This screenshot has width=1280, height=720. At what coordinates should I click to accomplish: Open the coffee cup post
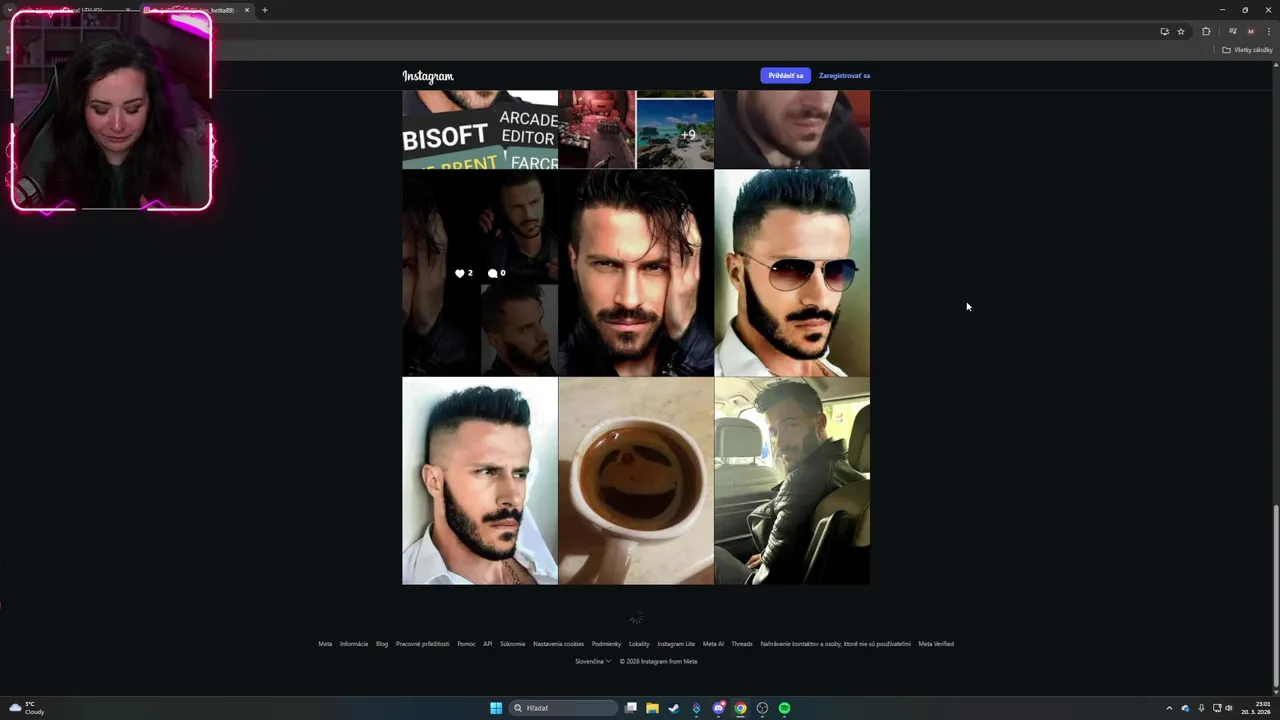point(636,480)
